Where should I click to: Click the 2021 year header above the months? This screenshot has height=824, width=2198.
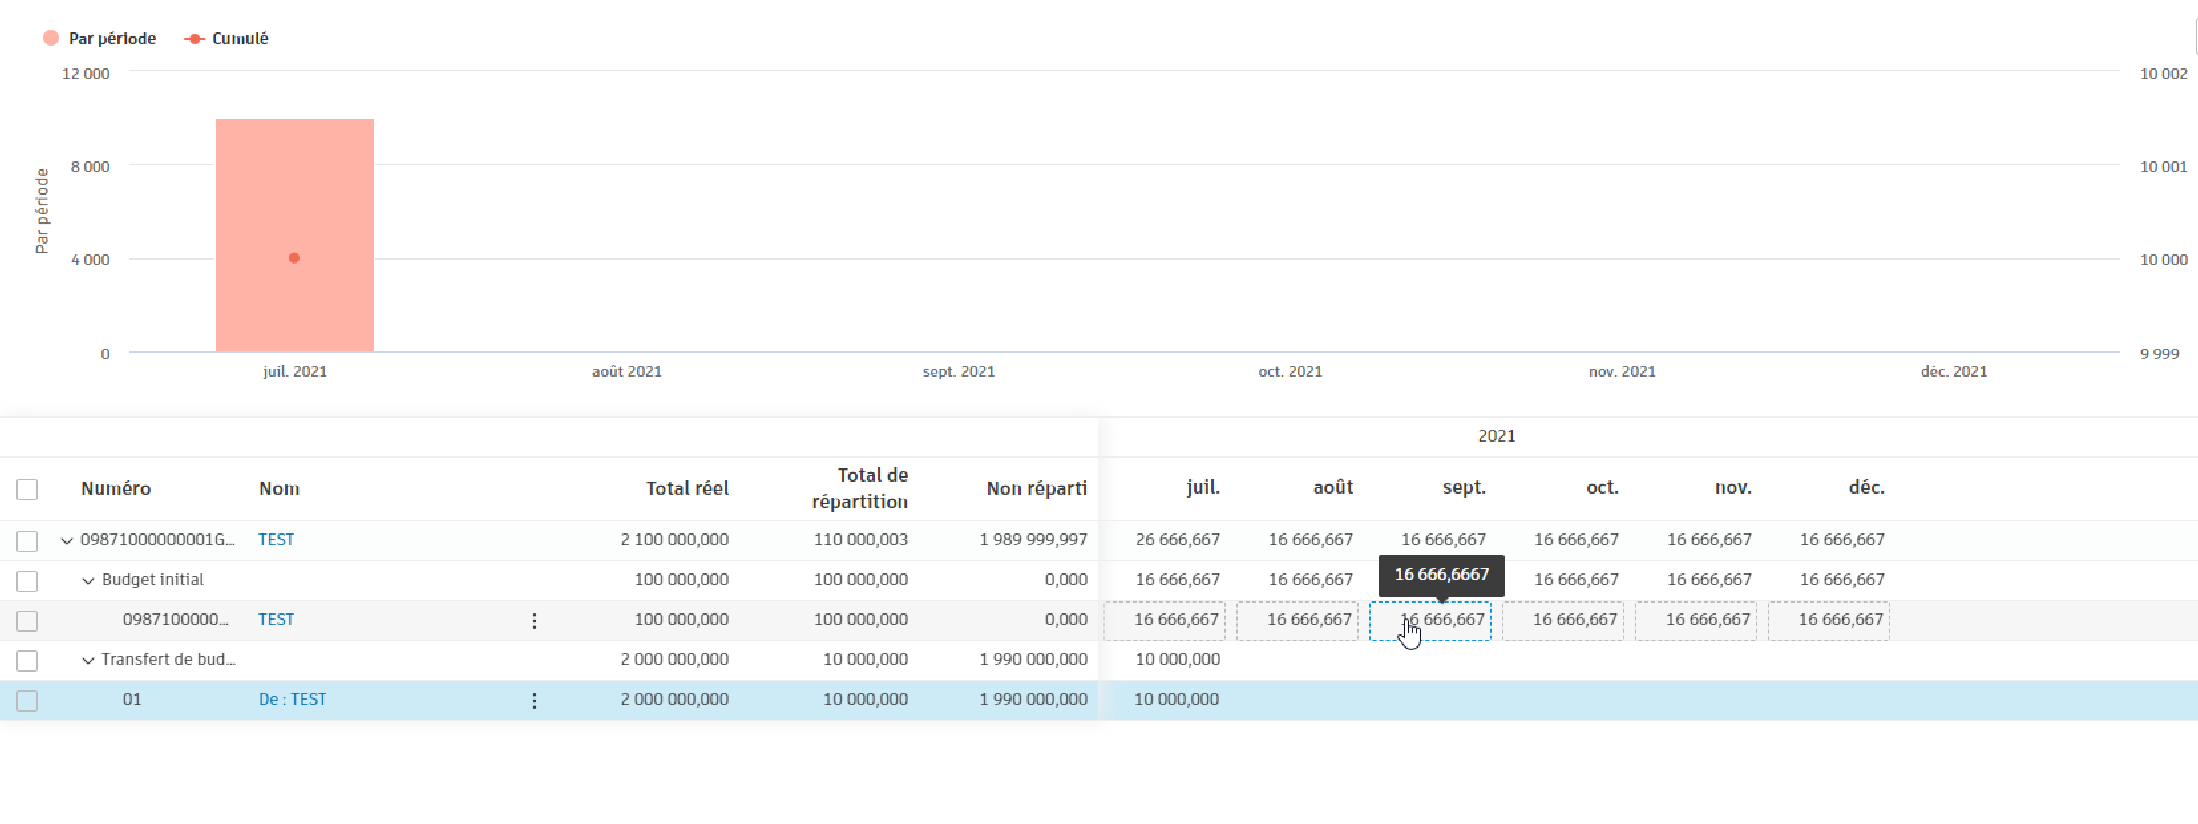1496,436
